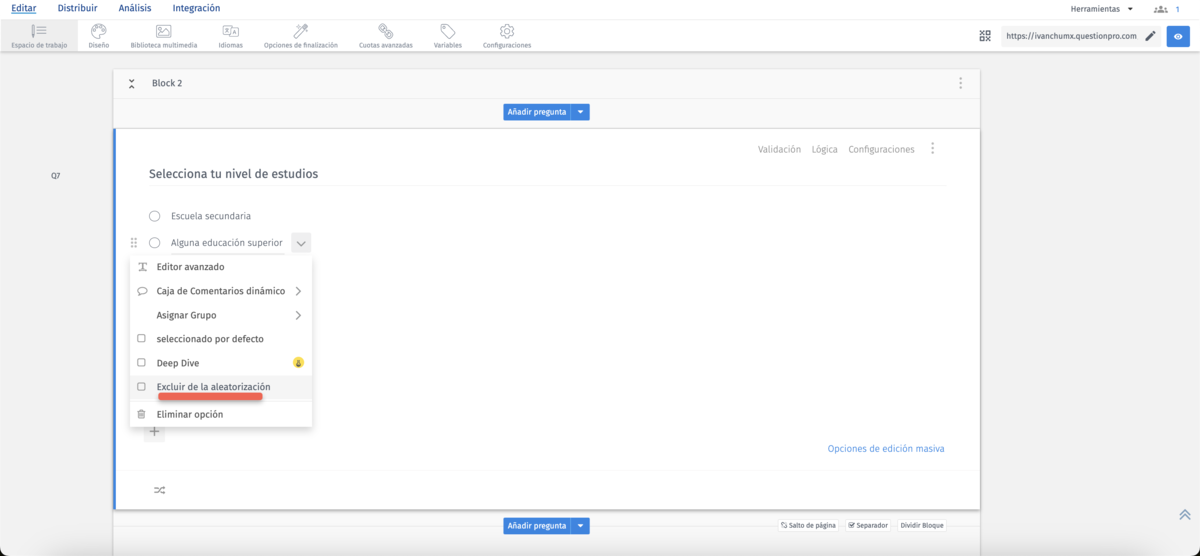Click the Editor avanzado text icon
The image size is (1200, 556).
coord(143,267)
